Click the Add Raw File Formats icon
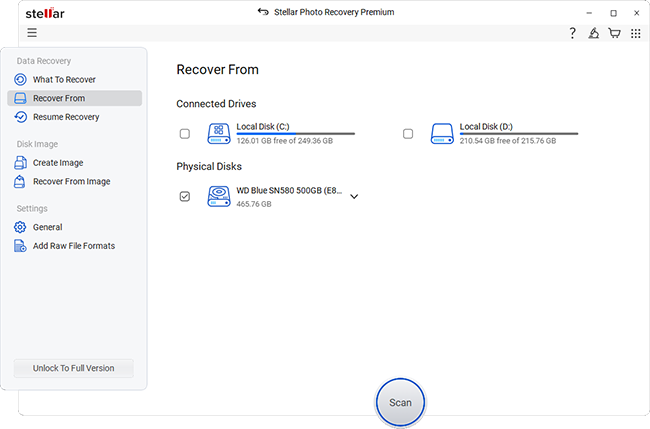Screen dimensions: 650x429 (20, 246)
